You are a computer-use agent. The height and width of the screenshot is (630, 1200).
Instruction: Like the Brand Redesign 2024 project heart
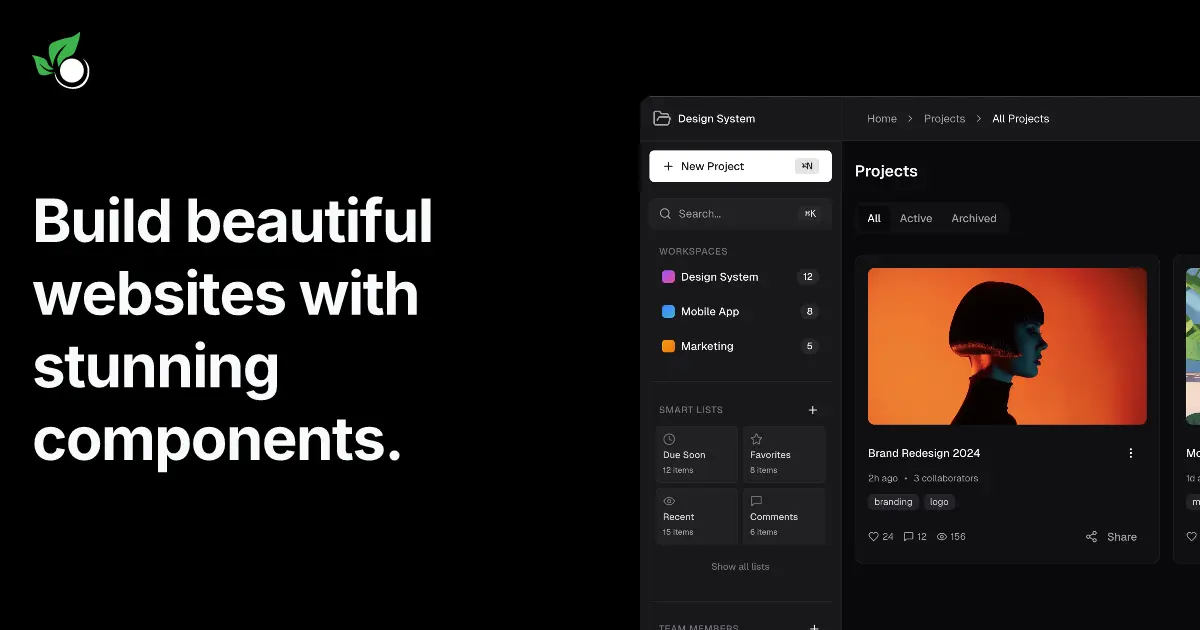(x=872, y=536)
